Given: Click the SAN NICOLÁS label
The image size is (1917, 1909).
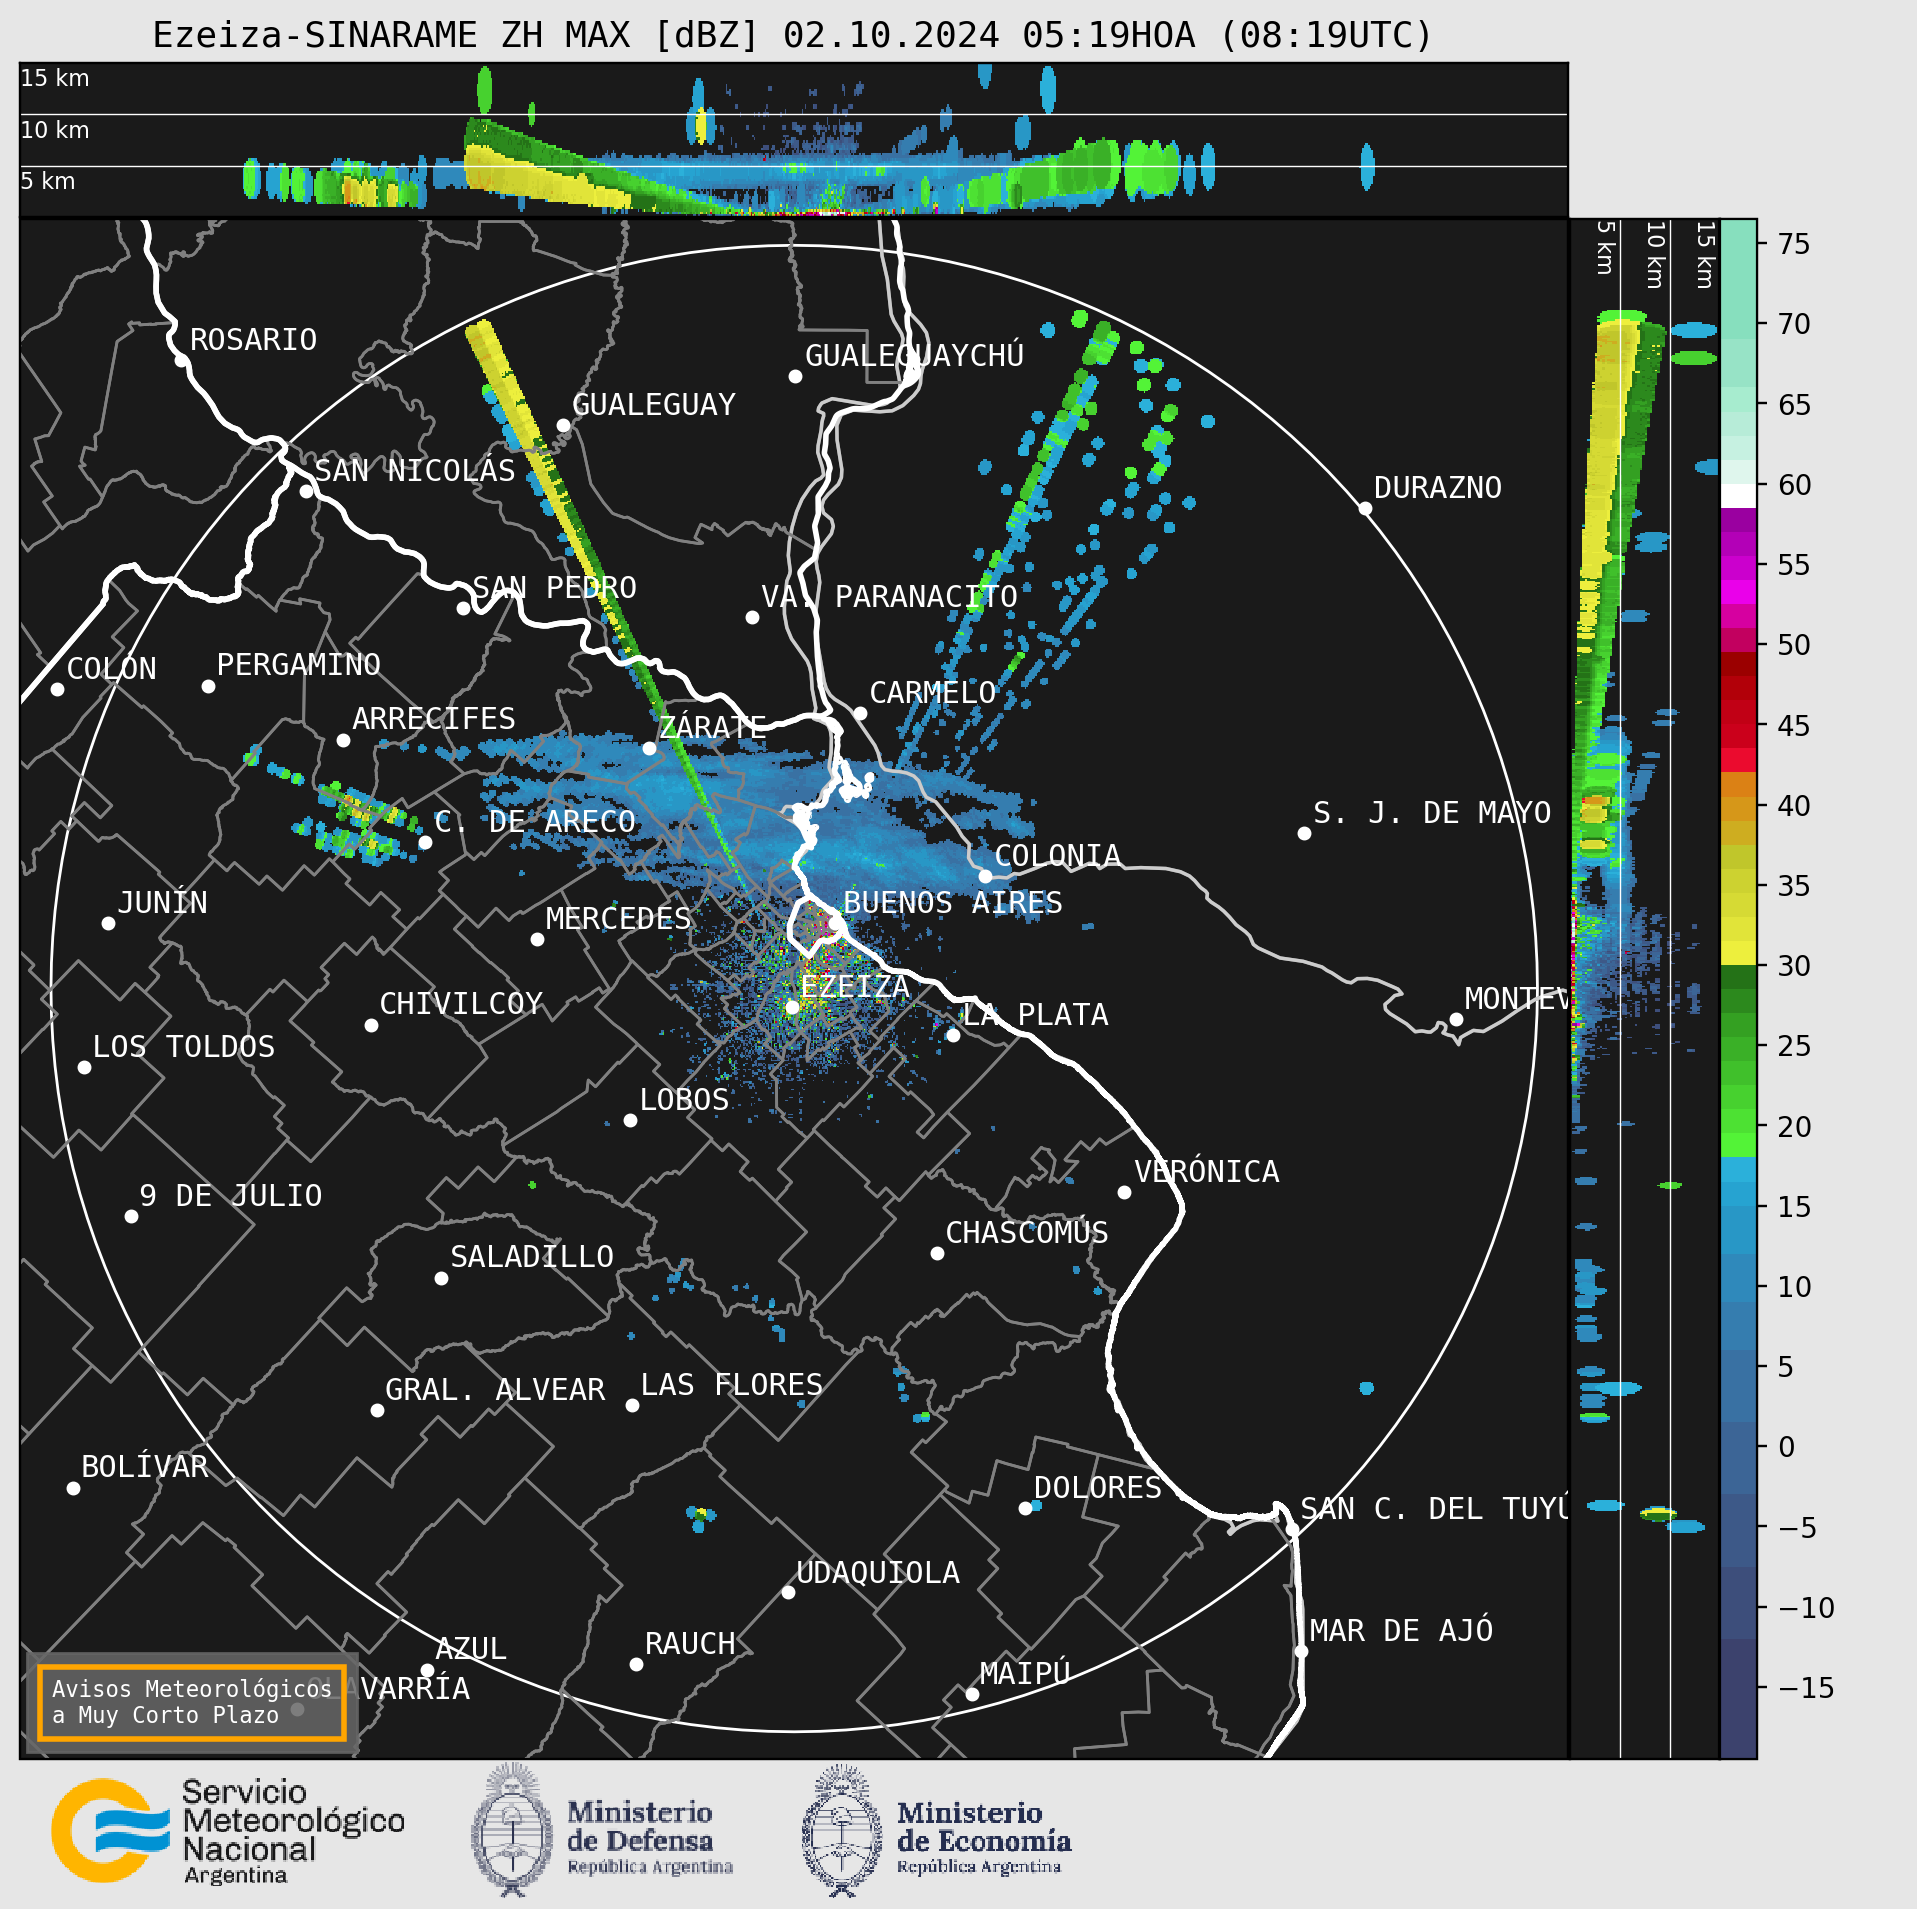Looking at the screenshot, I should (x=415, y=471).
